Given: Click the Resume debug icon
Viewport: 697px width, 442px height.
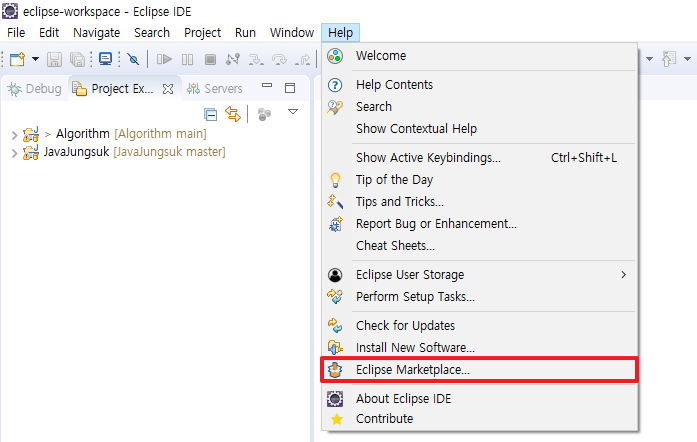Looking at the screenshot, I should click(x=164, y=59).
